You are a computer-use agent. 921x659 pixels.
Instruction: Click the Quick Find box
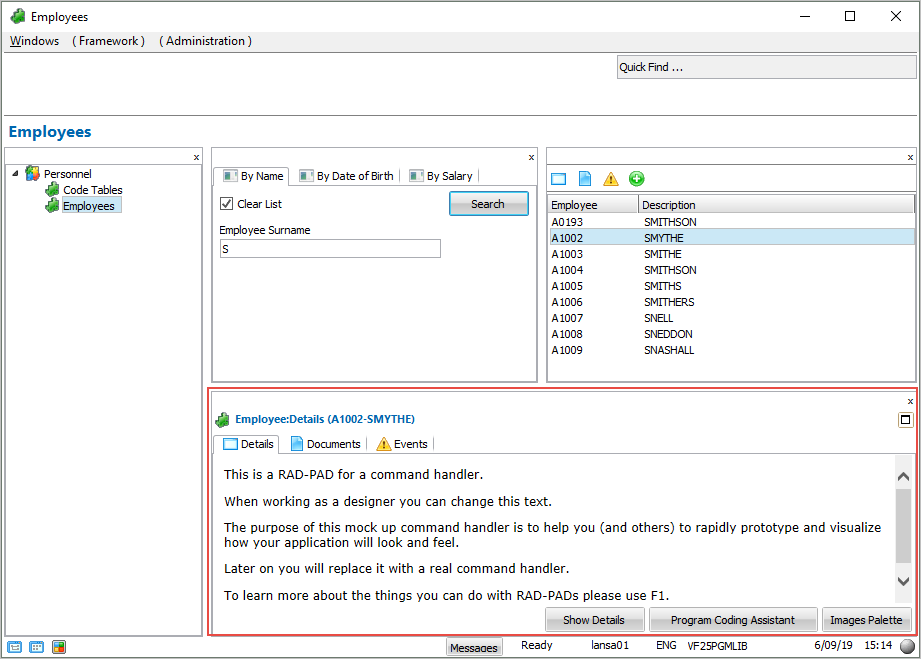coord(766,67)
